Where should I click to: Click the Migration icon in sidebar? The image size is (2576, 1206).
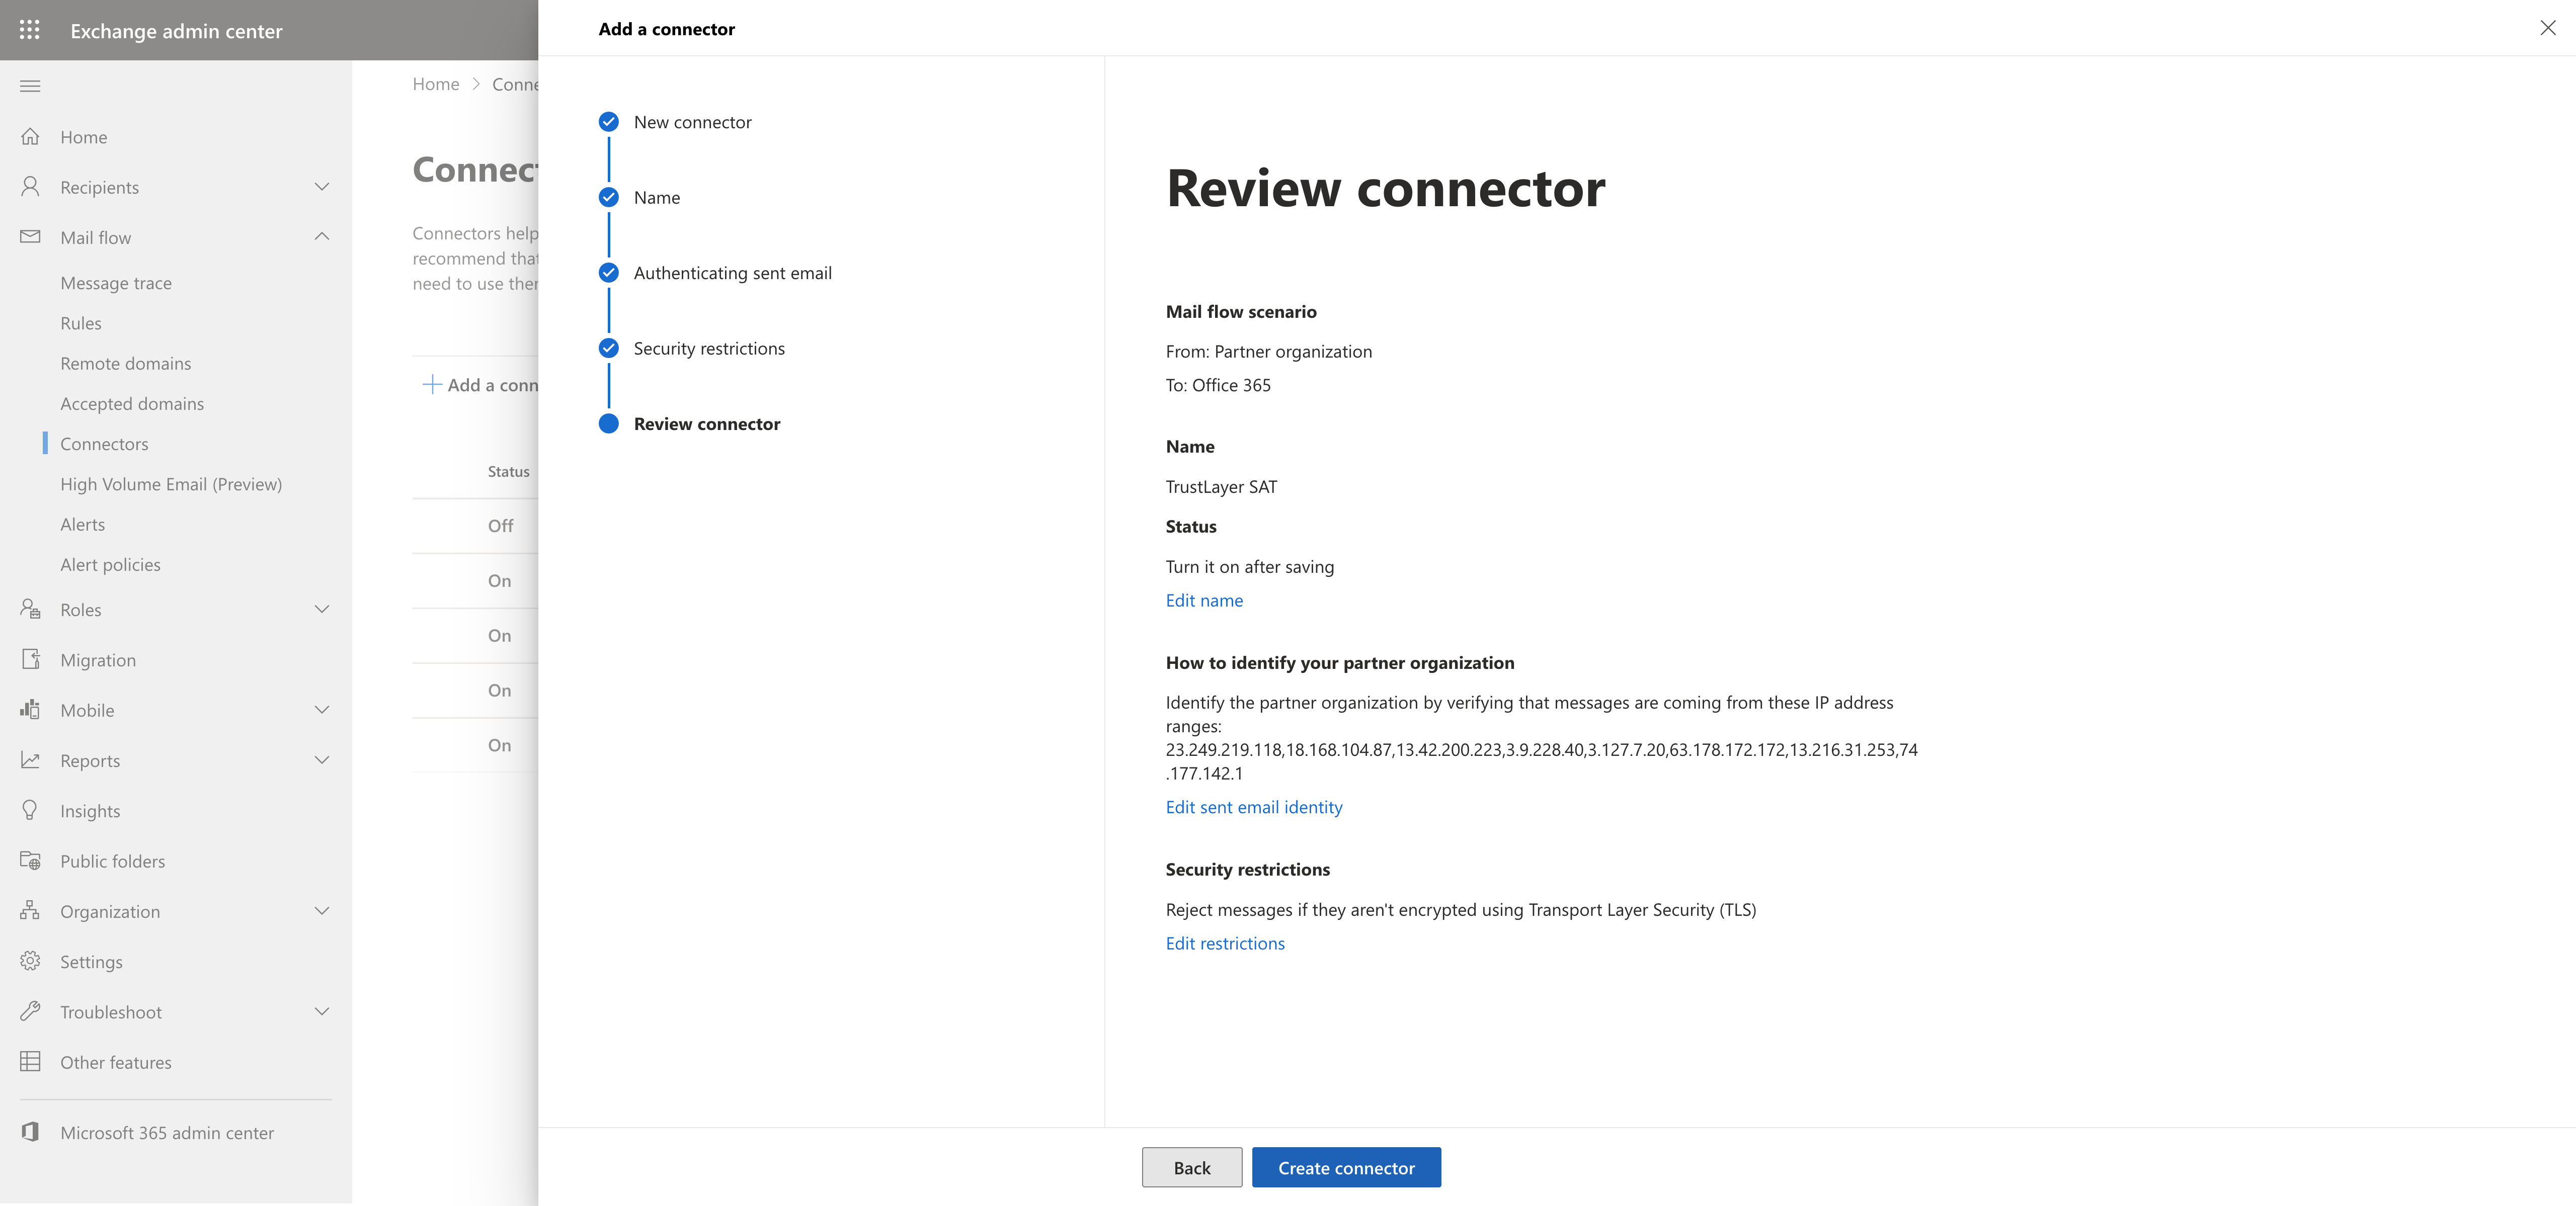click(30, 660)
